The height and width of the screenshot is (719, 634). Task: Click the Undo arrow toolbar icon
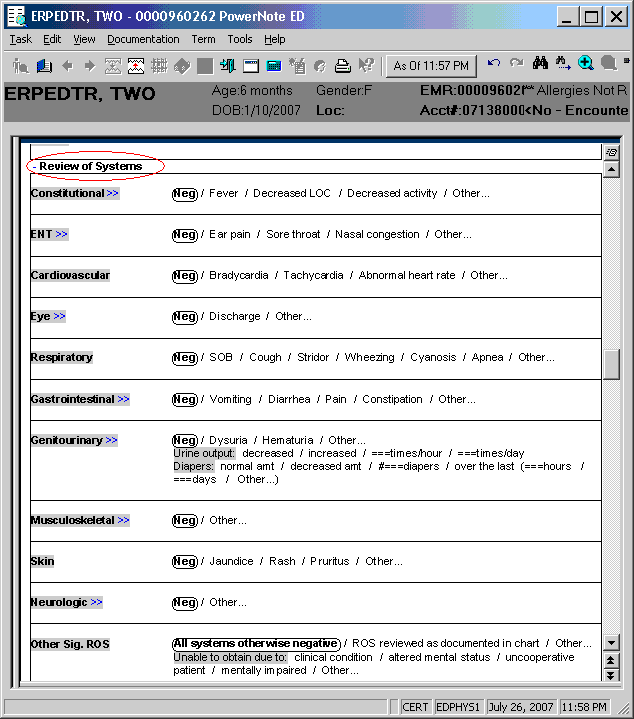click(x=494, y=64)
